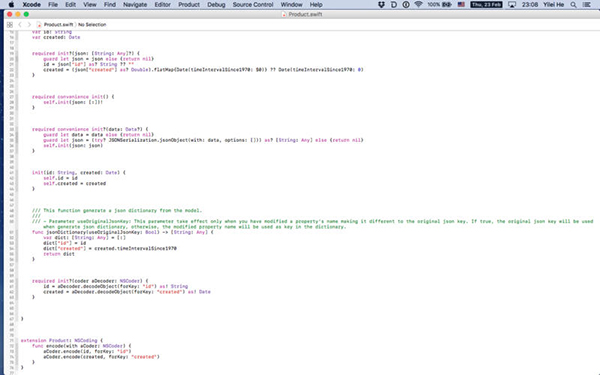This screenshot has height=375, width=600.
Task: Open the No Selection jump bar segment
Action: click(x=92, y=24)
